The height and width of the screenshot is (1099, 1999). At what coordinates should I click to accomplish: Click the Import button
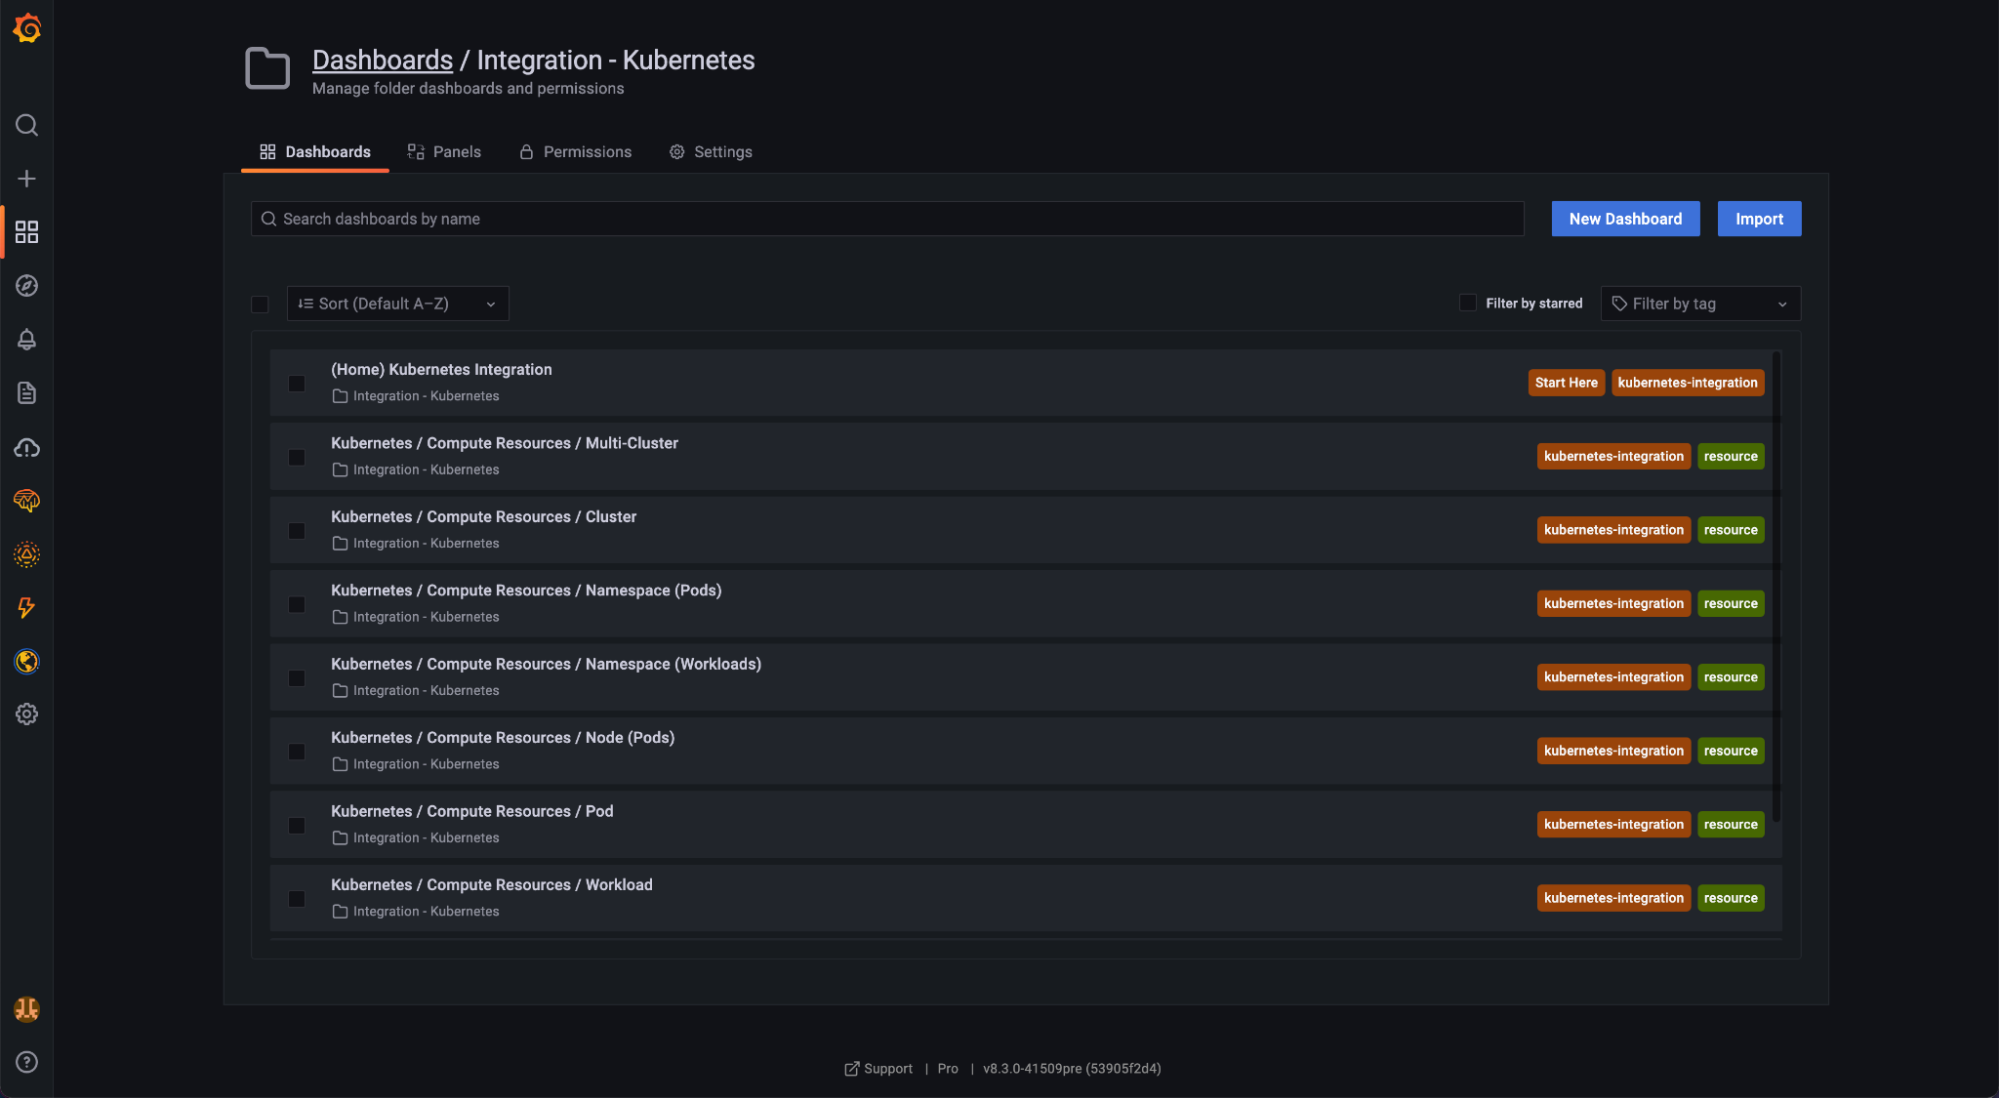tap(1758, 219)
